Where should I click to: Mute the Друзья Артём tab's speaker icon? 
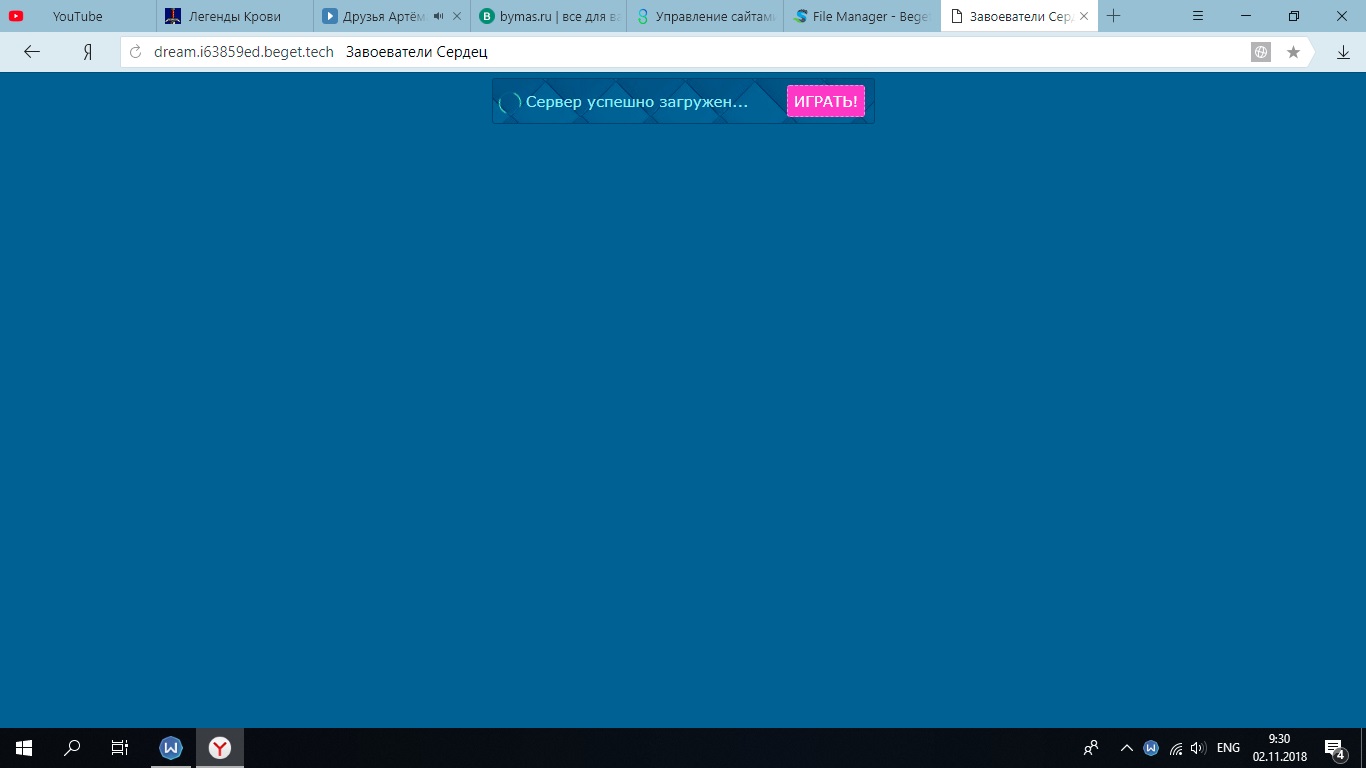coord(438,16)
